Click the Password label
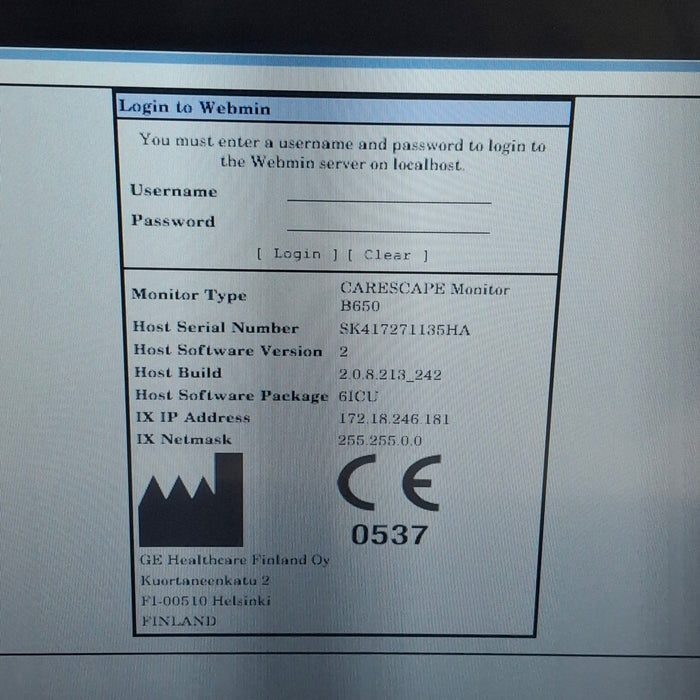The width and height of the screenshot is (700, 700). pos(172,221)
